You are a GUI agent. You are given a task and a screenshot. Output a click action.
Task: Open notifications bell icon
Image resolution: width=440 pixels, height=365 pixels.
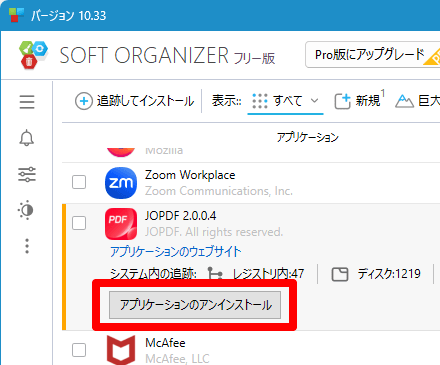point(27,138)
